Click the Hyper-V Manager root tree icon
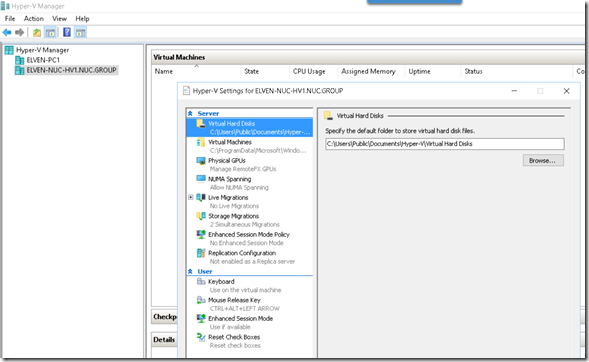 (9, 50)
